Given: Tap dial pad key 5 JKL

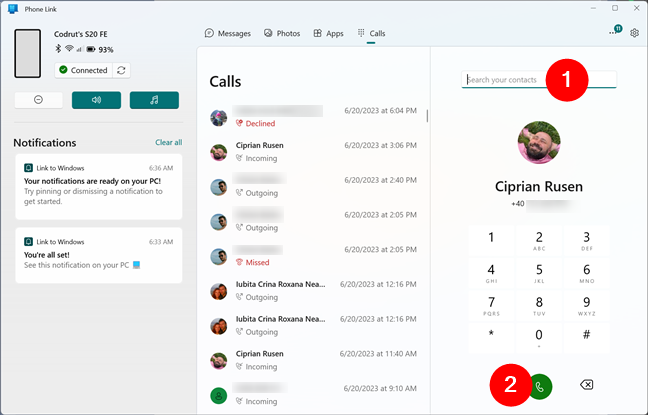Looking at the screenshot, I should click(539, 273).
